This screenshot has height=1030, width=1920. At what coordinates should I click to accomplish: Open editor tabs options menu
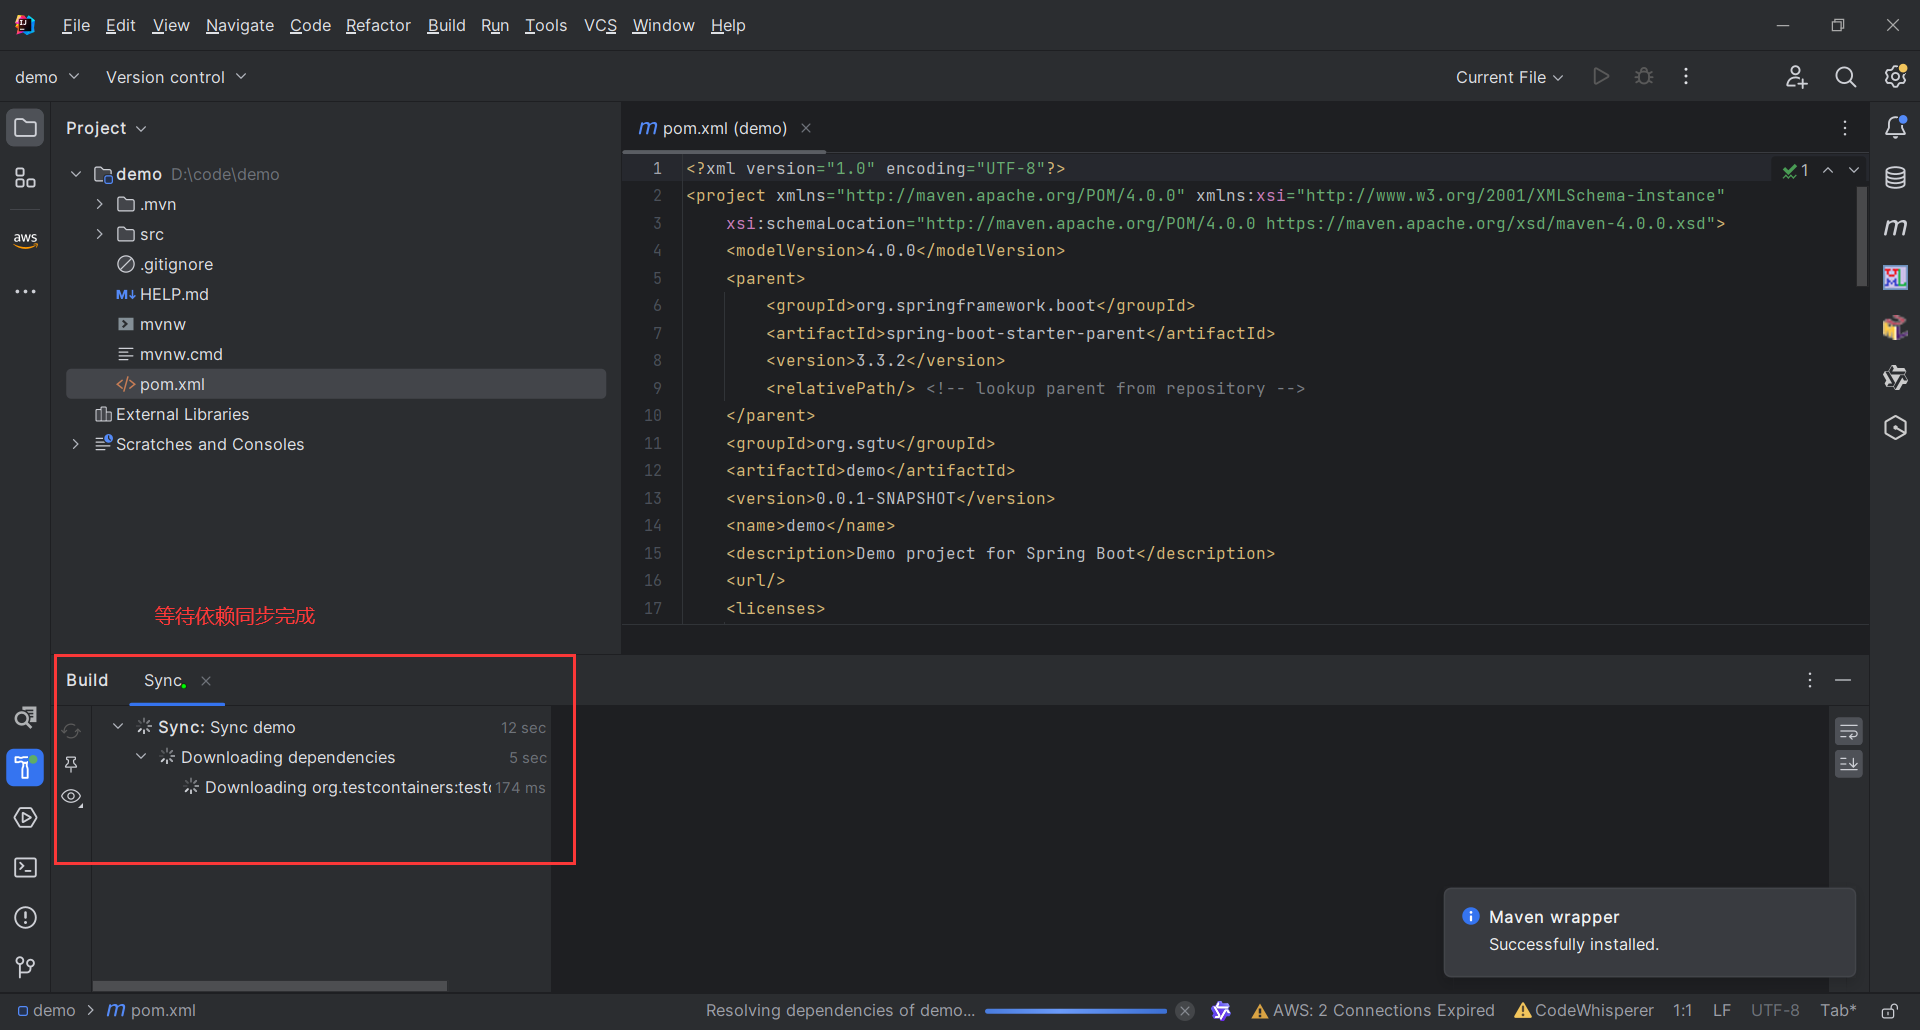click(1845, 128)
